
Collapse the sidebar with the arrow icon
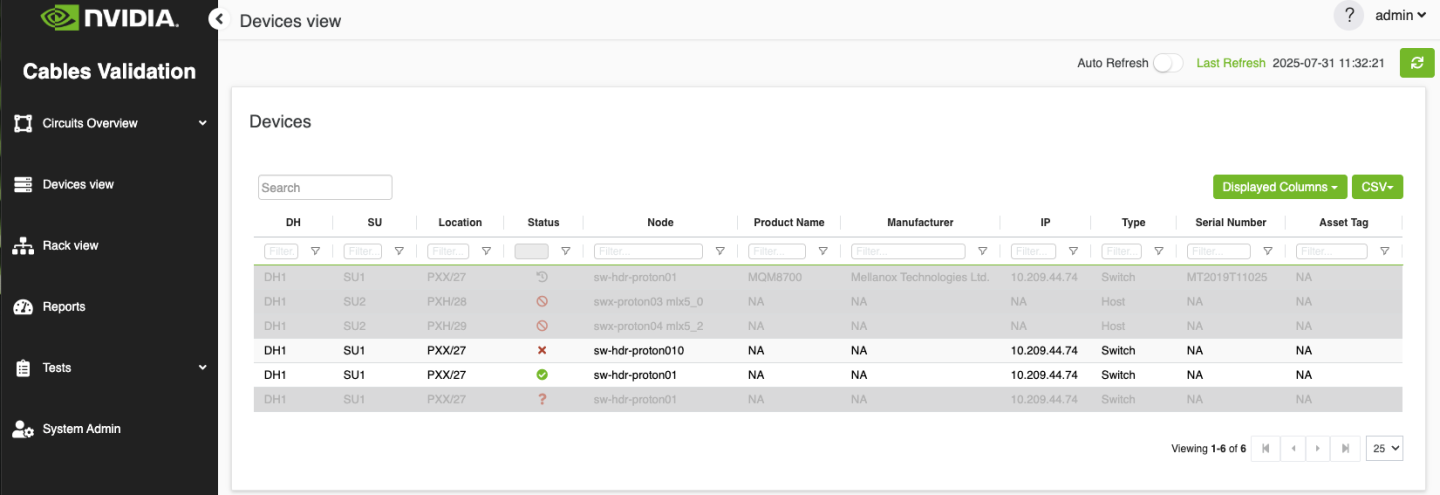(219, 19)
